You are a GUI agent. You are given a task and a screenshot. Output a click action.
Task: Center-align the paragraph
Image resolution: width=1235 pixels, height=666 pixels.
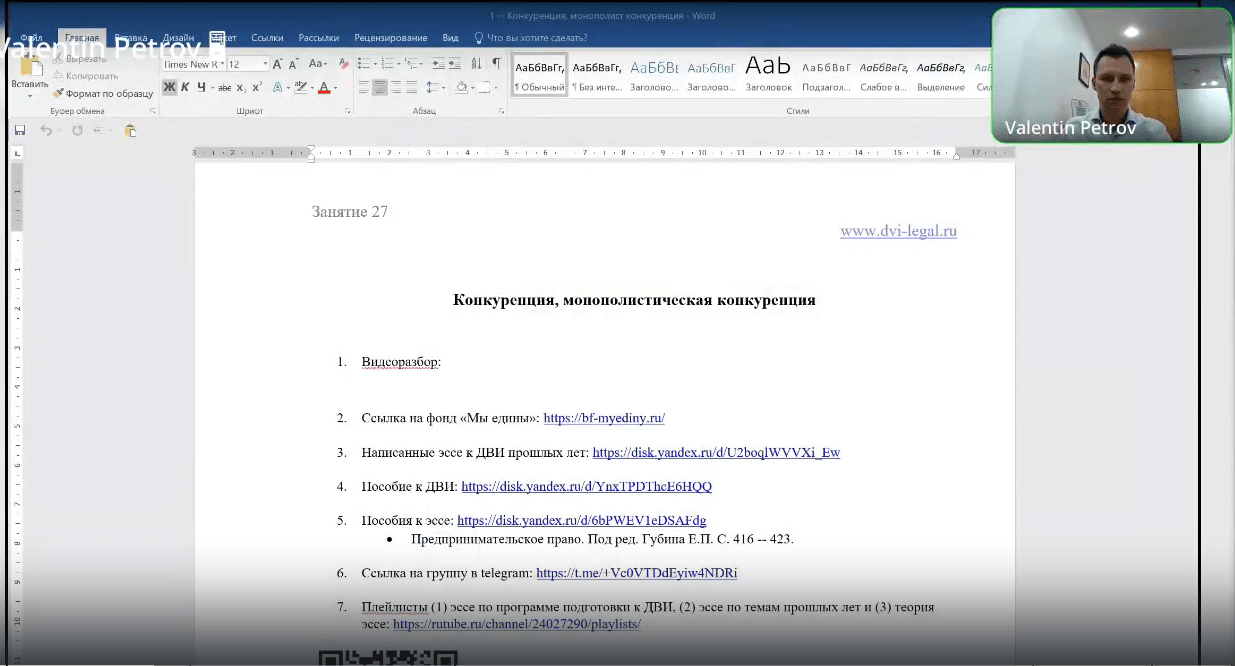(x=381, y=88)
